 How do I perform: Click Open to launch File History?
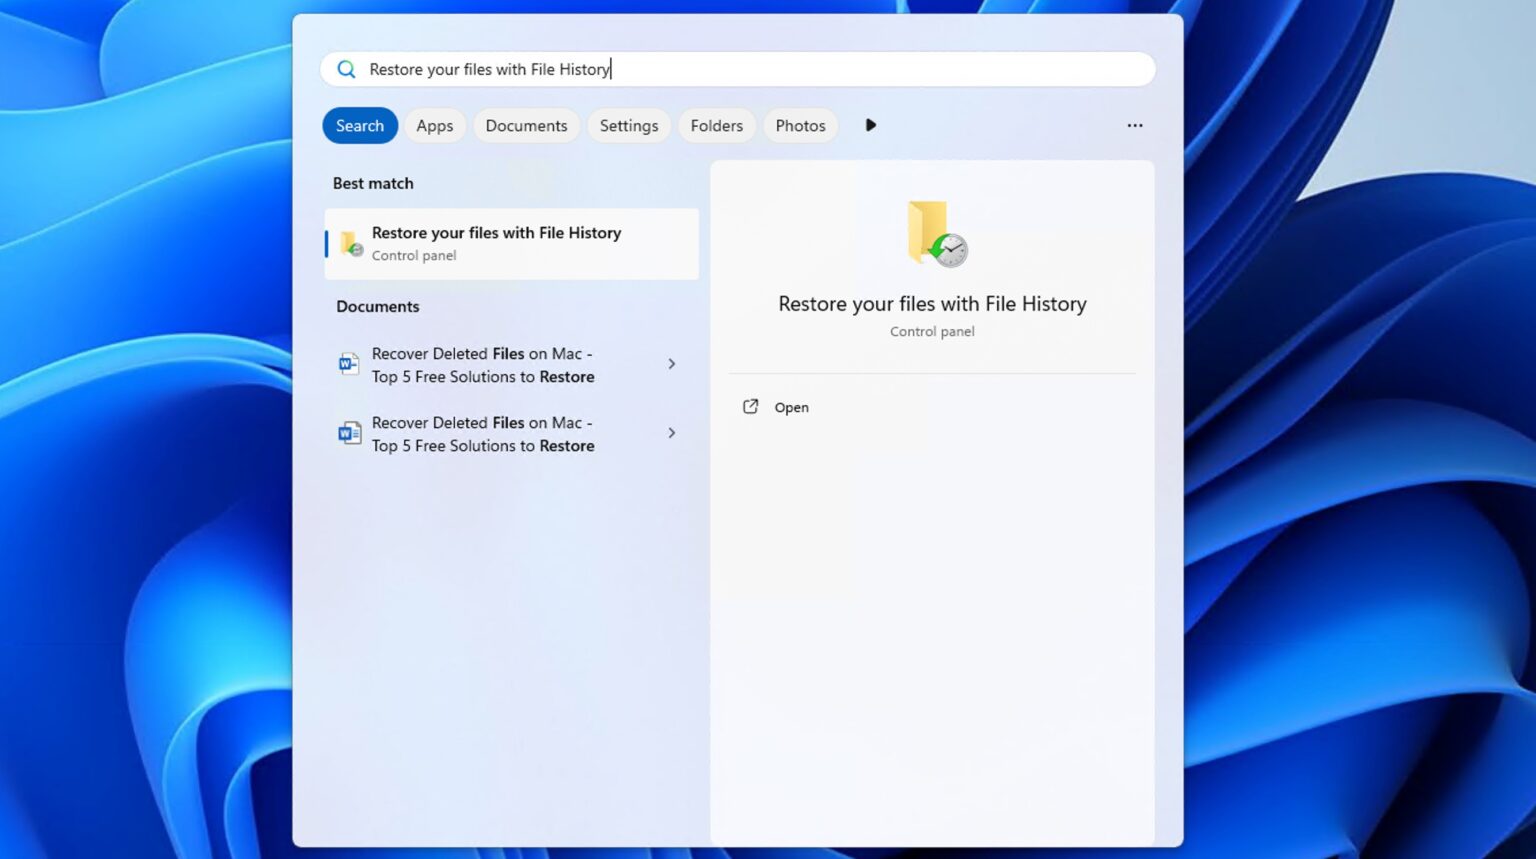coord(791,407)
